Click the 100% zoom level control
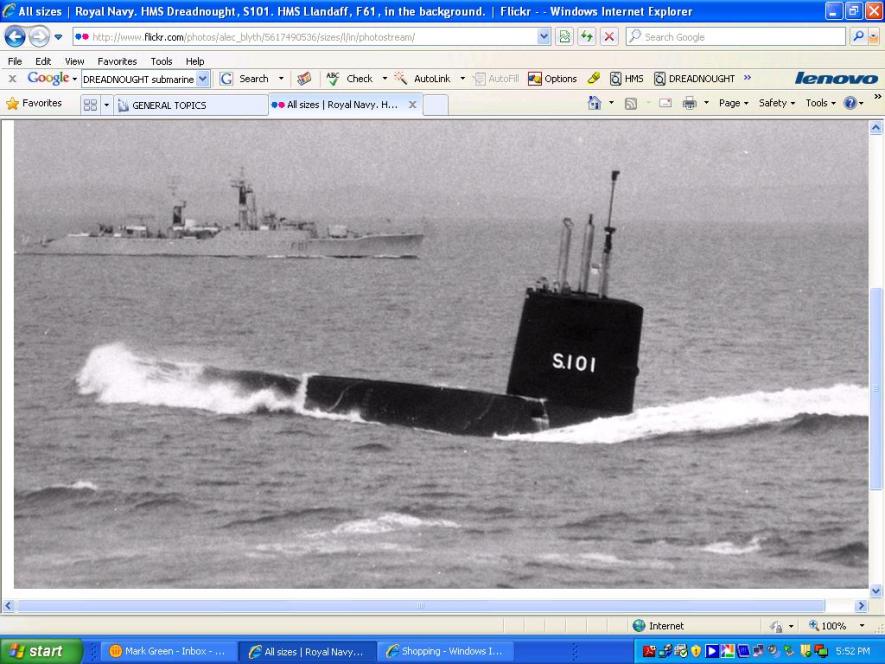This screenshot has width=885, height=664. point(832,626)
